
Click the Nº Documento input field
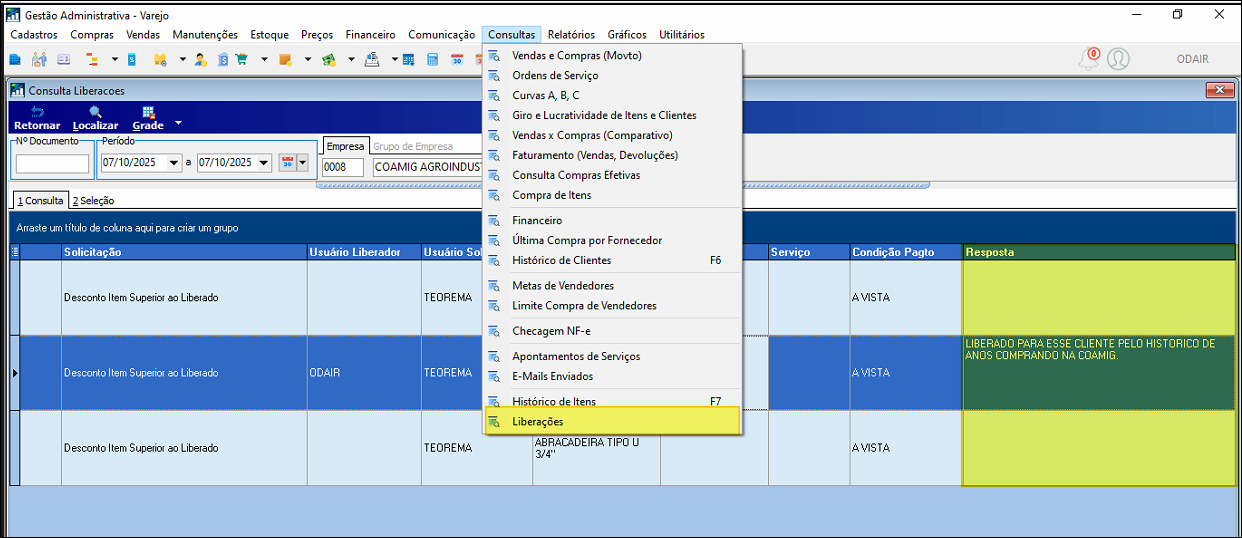click(52, 164)
